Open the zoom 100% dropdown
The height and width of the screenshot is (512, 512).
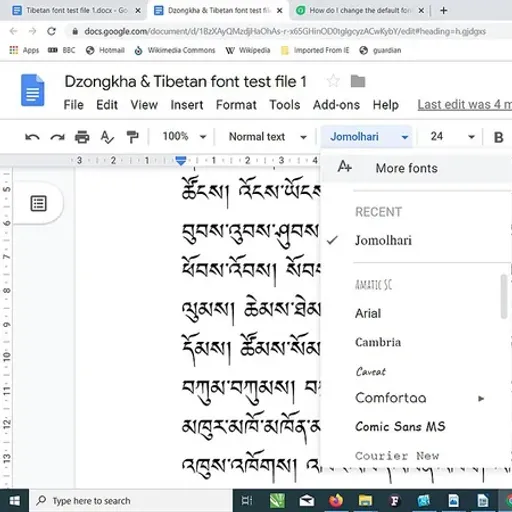[x=184, y=137]
